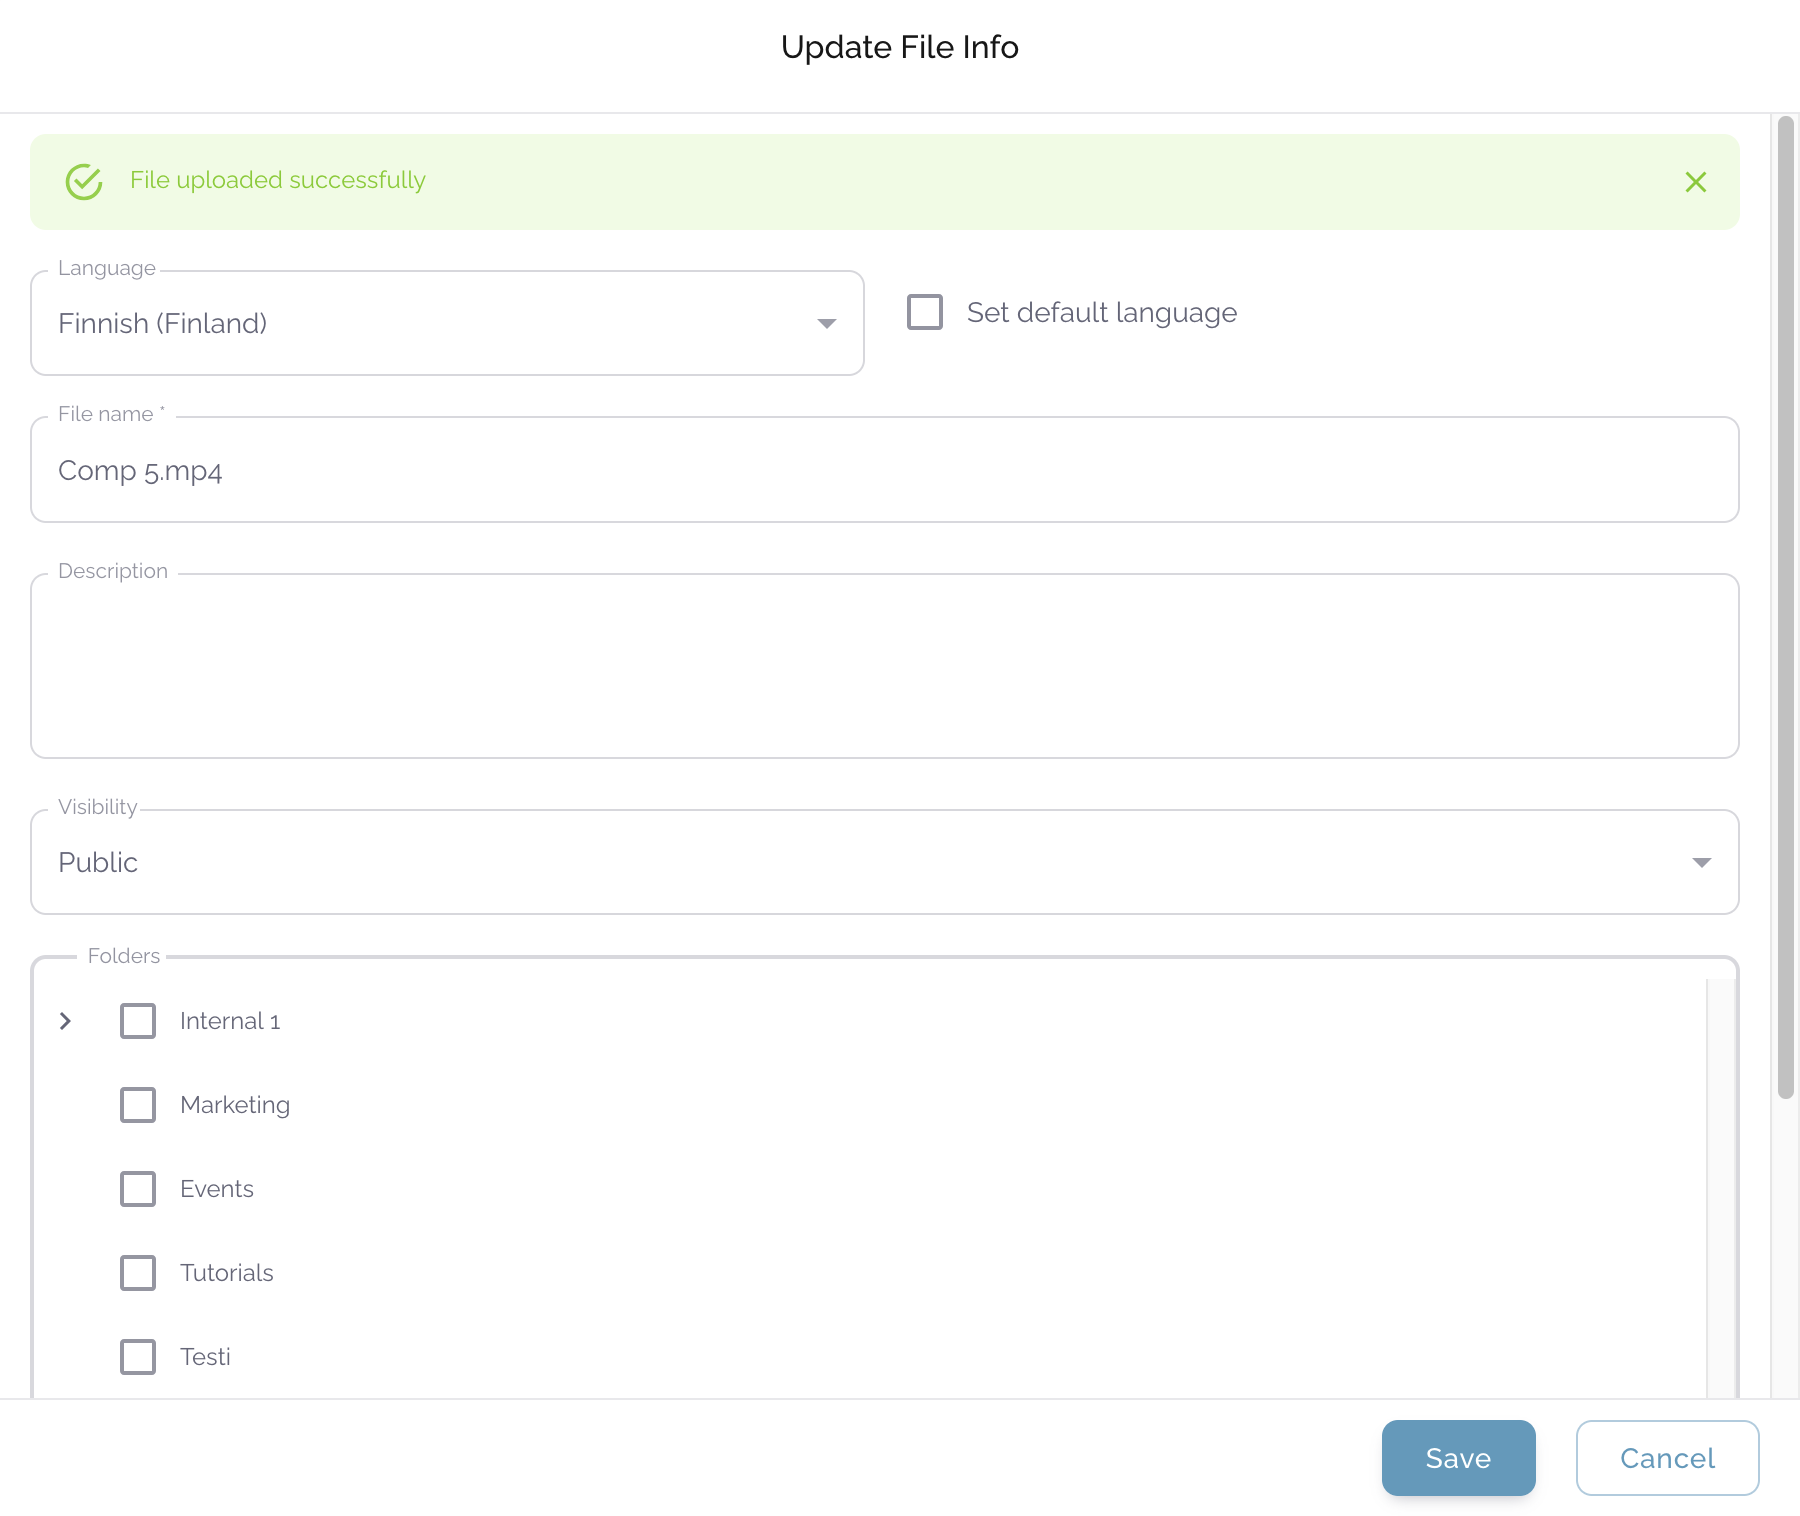1800x1516 pixels.
Task: Cancel the file info update
Action: [1667, 1458]
